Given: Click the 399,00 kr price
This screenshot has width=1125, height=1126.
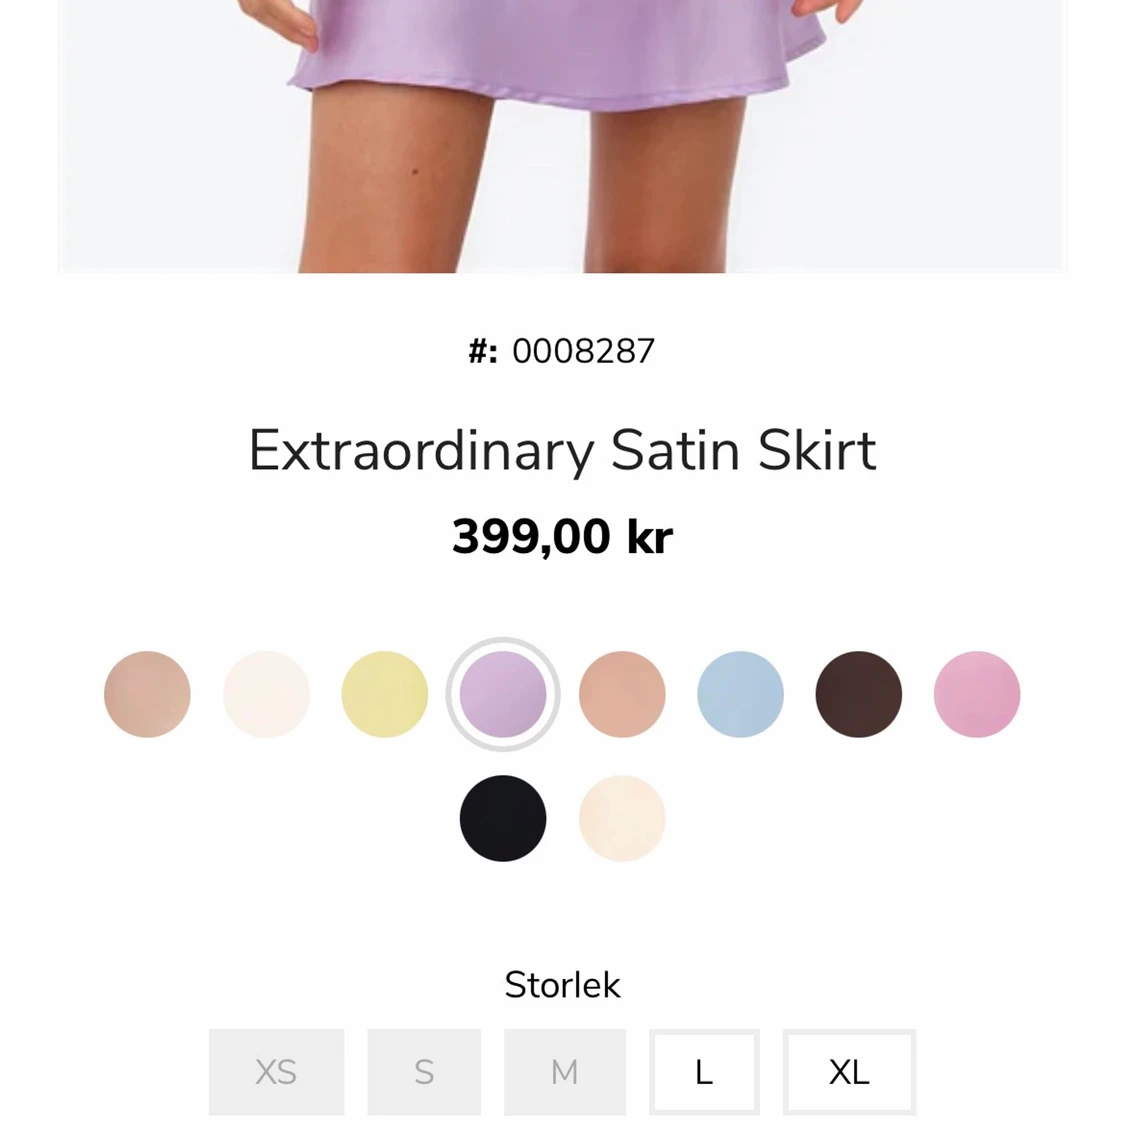Looking at the screenshot, I should coord(562,536).
